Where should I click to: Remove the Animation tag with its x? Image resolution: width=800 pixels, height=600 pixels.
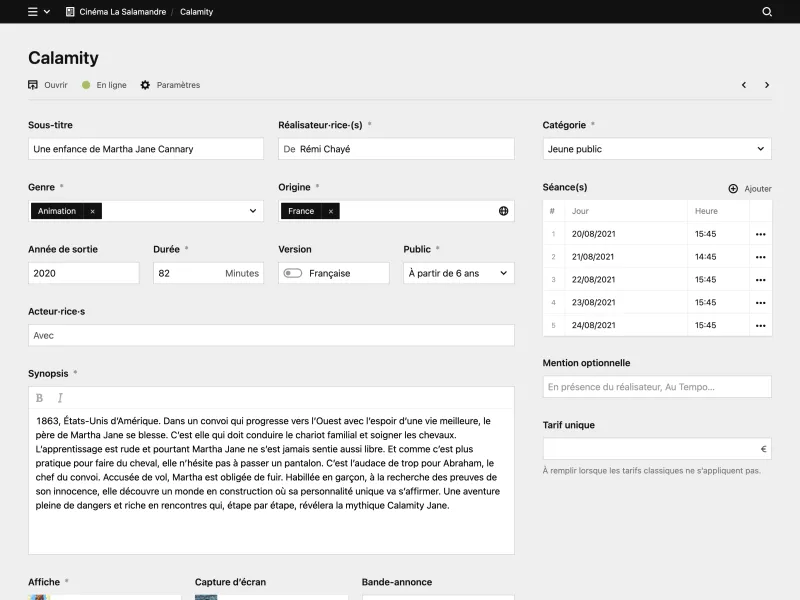[x=92, y=211]
